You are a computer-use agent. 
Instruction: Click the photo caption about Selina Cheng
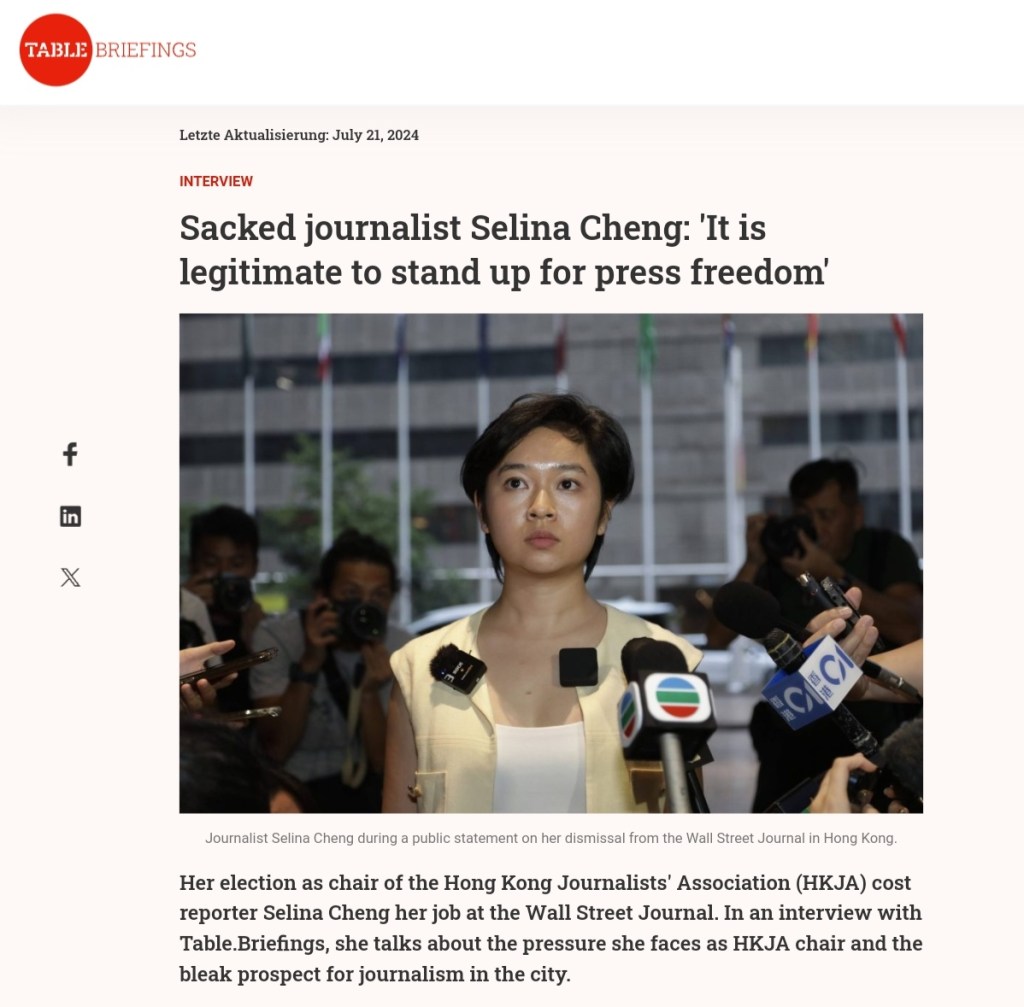(551, 838)
